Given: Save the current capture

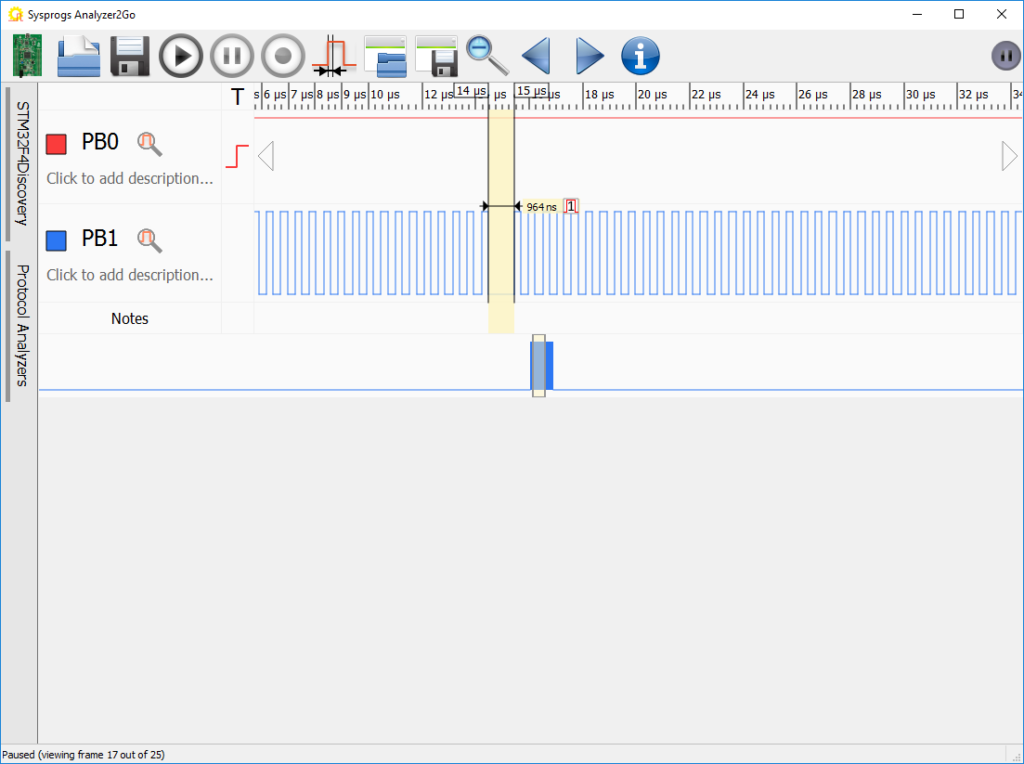Looking at the screenshot, I should (129, 55).
